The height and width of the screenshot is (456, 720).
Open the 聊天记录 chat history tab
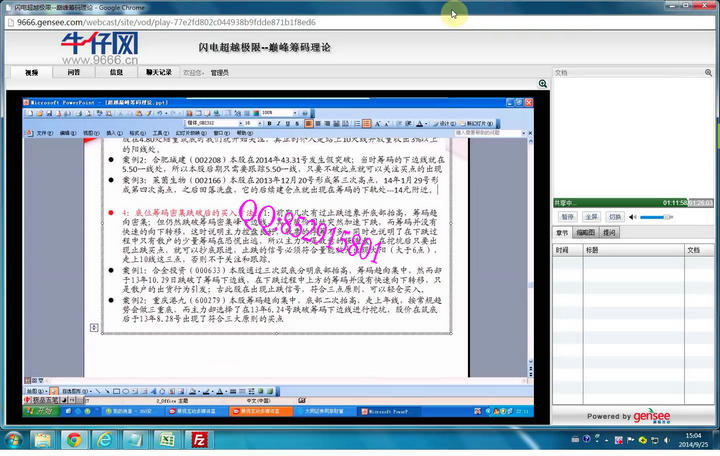point(159,73)
